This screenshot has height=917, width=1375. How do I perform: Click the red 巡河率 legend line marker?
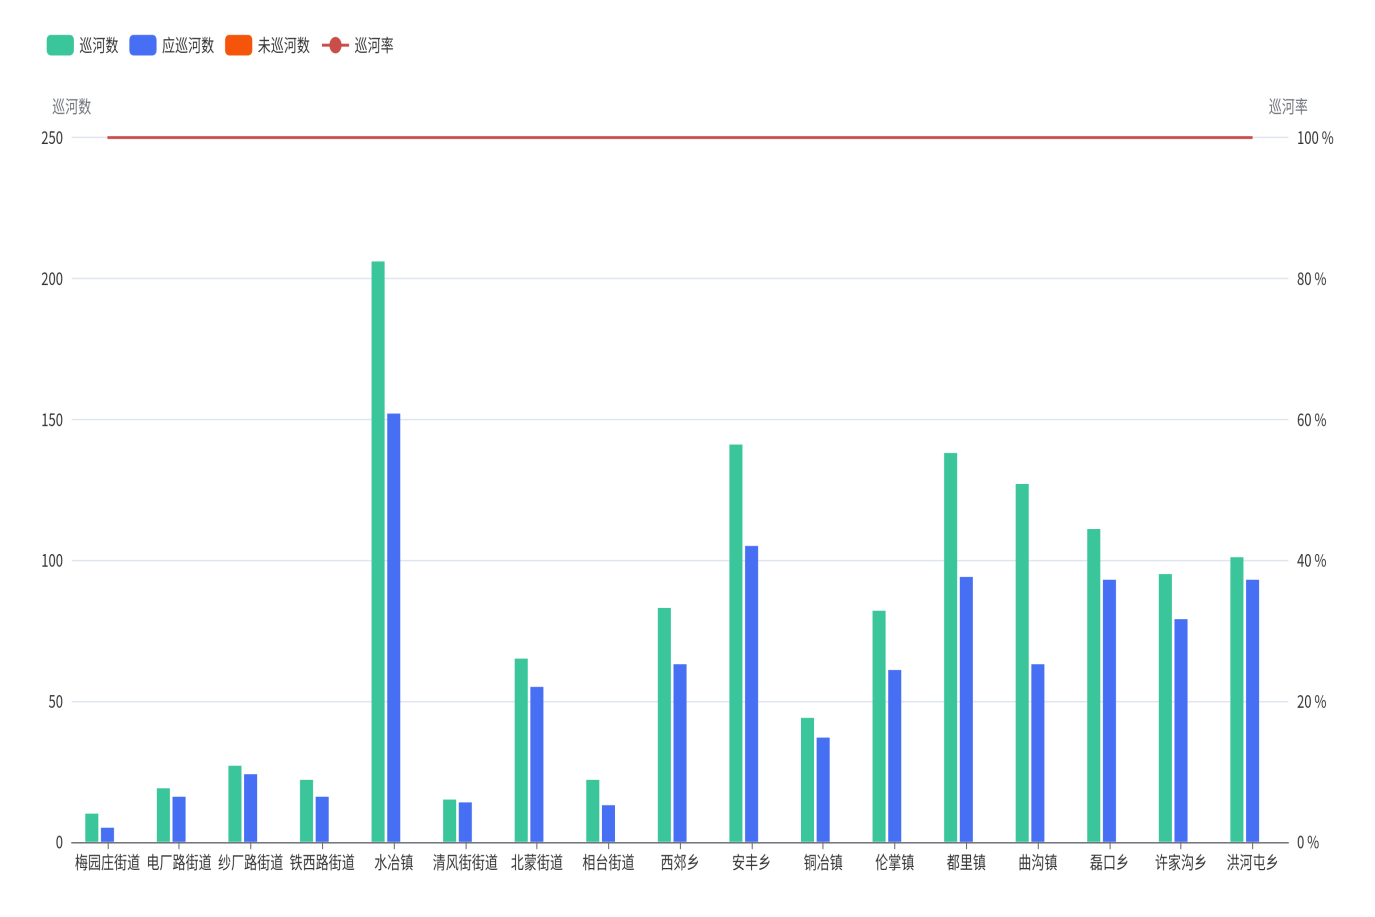pos(335,45)
